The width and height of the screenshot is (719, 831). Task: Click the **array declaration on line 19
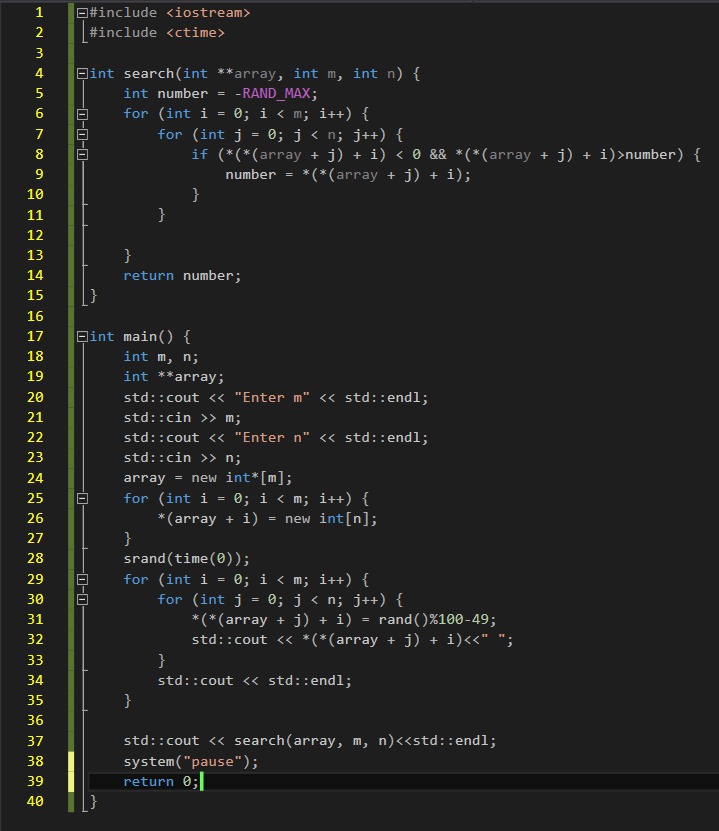pyautogui.click(x=191, y=377)
